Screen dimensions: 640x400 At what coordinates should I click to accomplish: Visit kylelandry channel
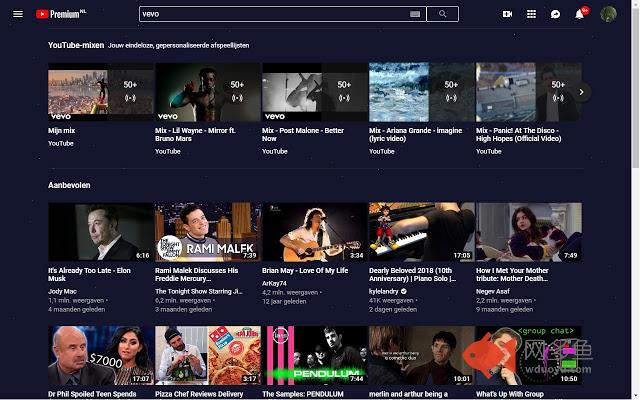click(x=384, y=291)
